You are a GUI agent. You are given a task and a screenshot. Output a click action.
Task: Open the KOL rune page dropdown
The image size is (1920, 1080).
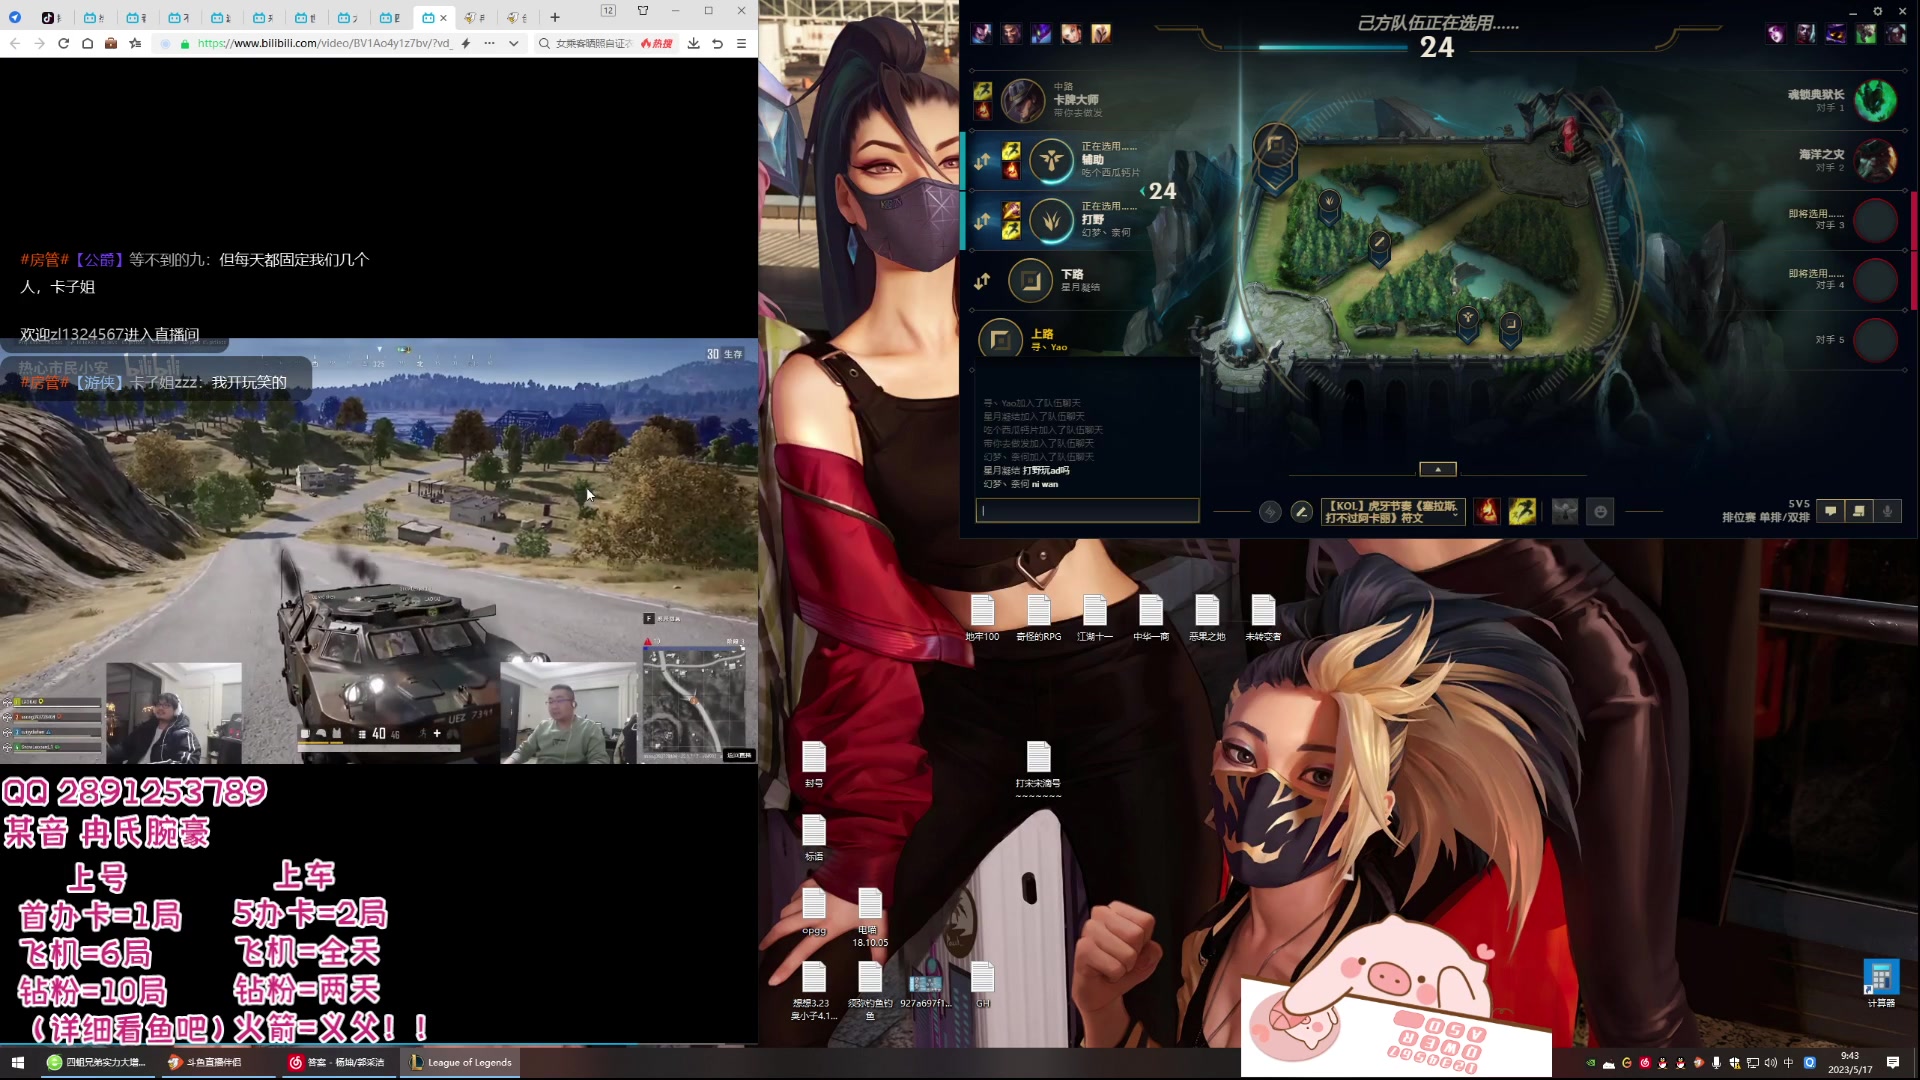pyautogui.click(x=1393, y=512)
